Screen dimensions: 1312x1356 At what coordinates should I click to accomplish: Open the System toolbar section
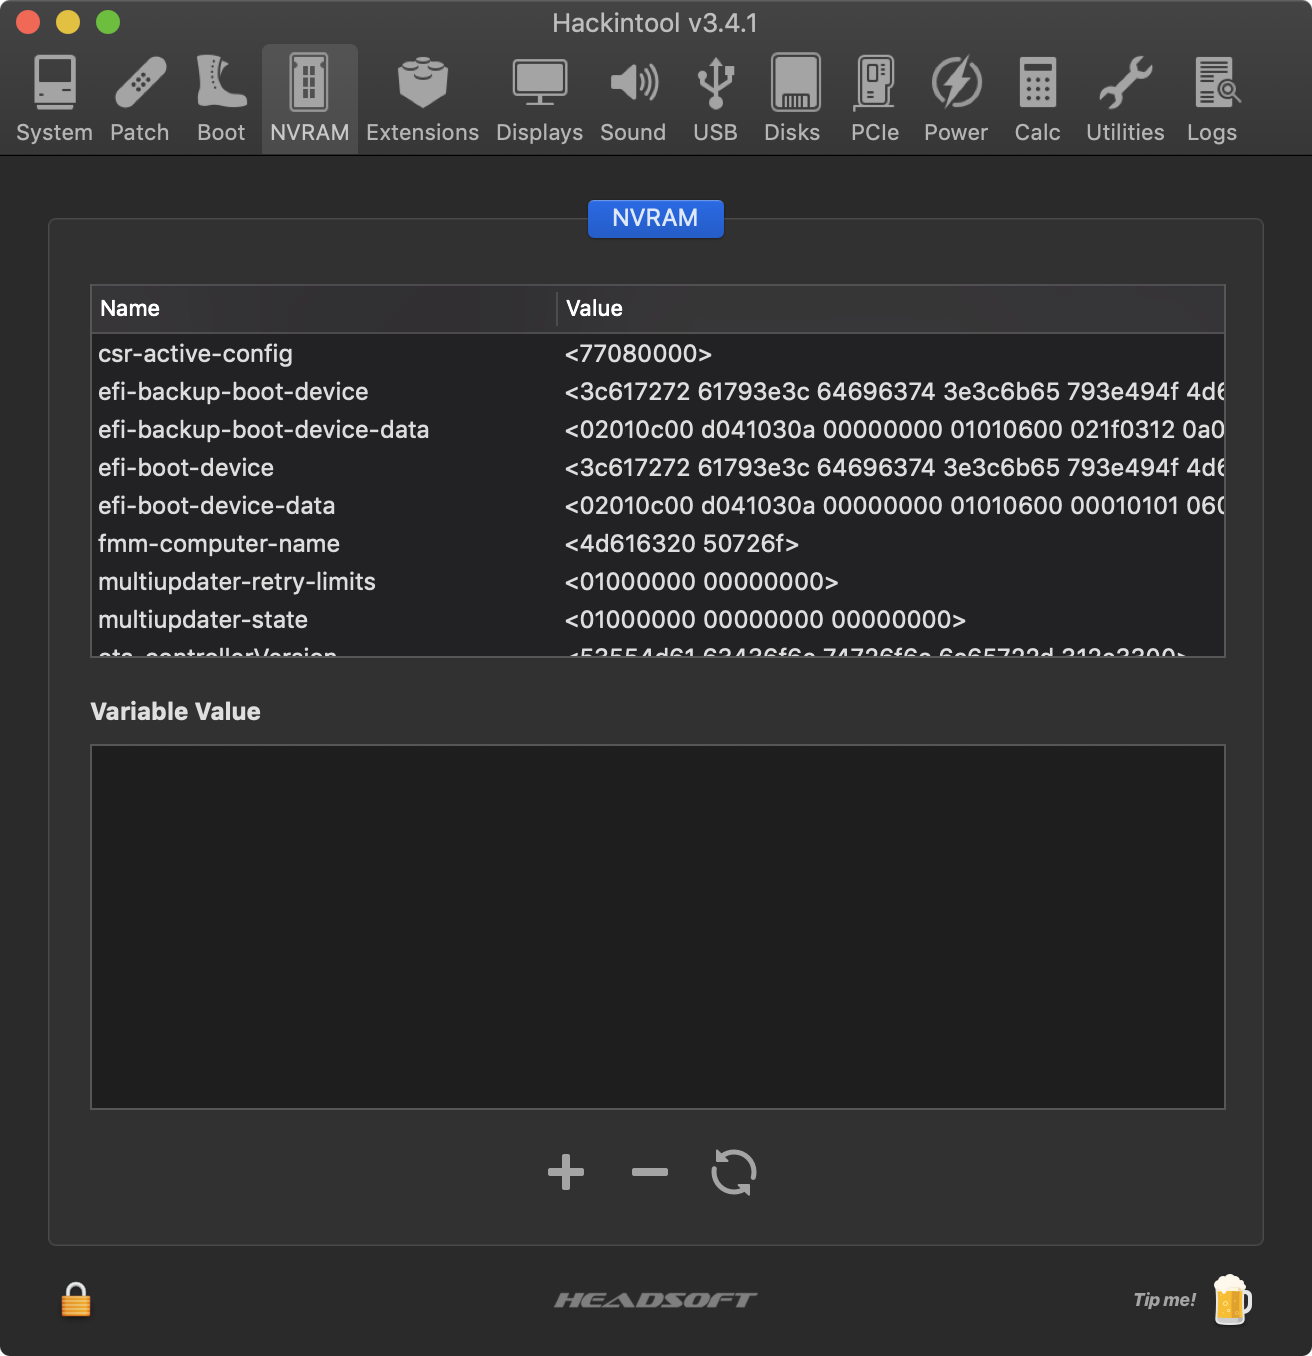tap(54, 99)
